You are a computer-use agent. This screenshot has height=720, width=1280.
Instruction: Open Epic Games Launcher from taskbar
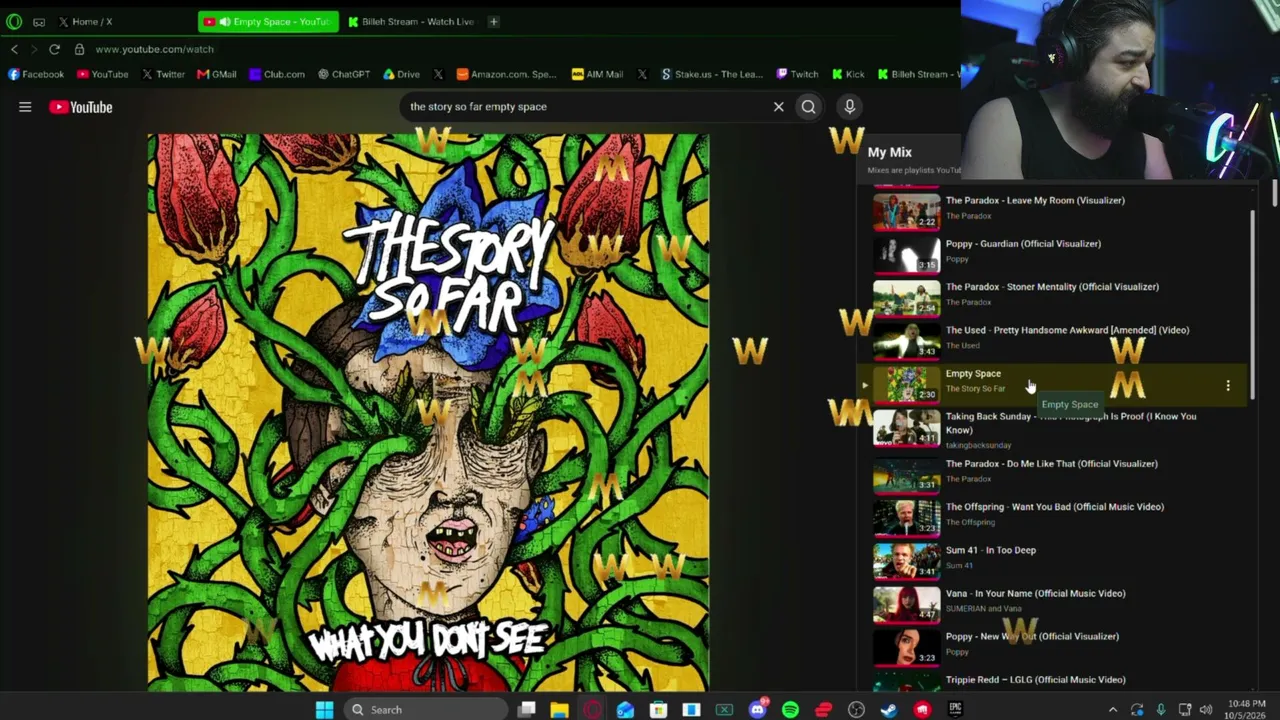coord(955,710)
